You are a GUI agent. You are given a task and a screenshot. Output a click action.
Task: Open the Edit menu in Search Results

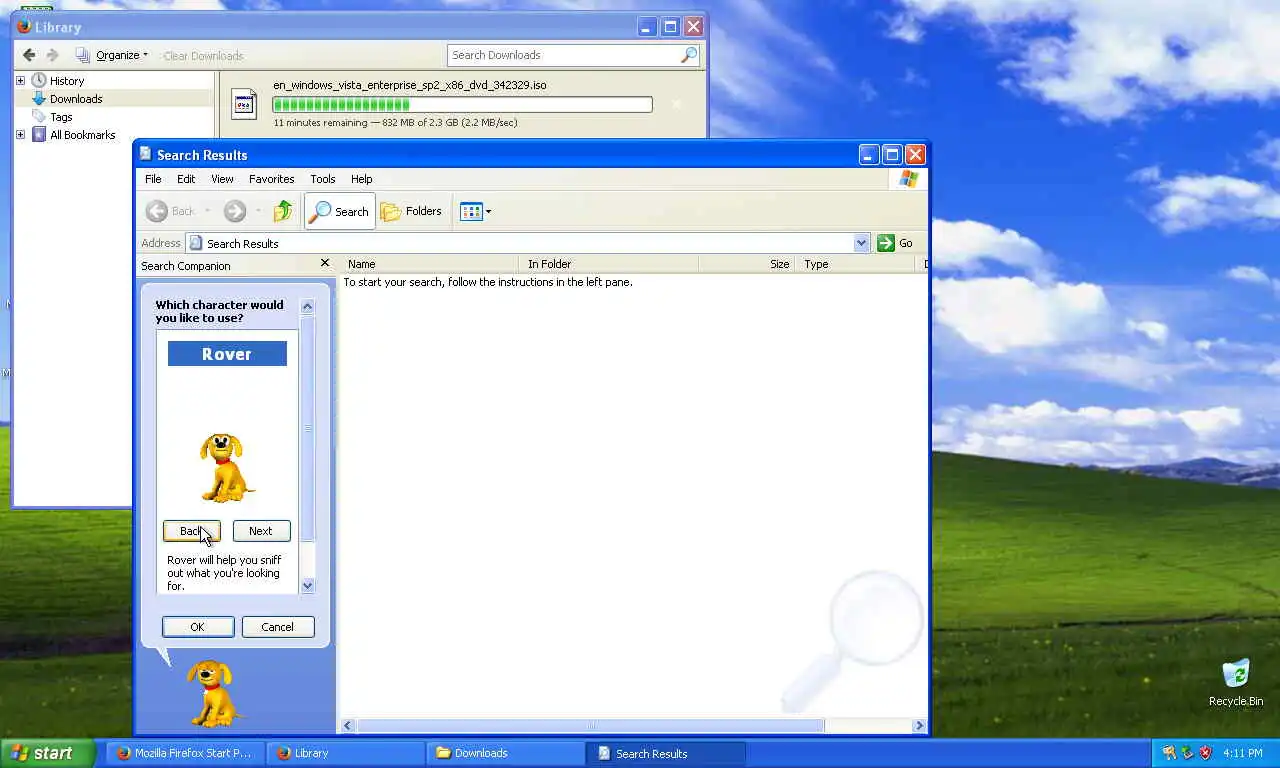[x=186, y=179]
